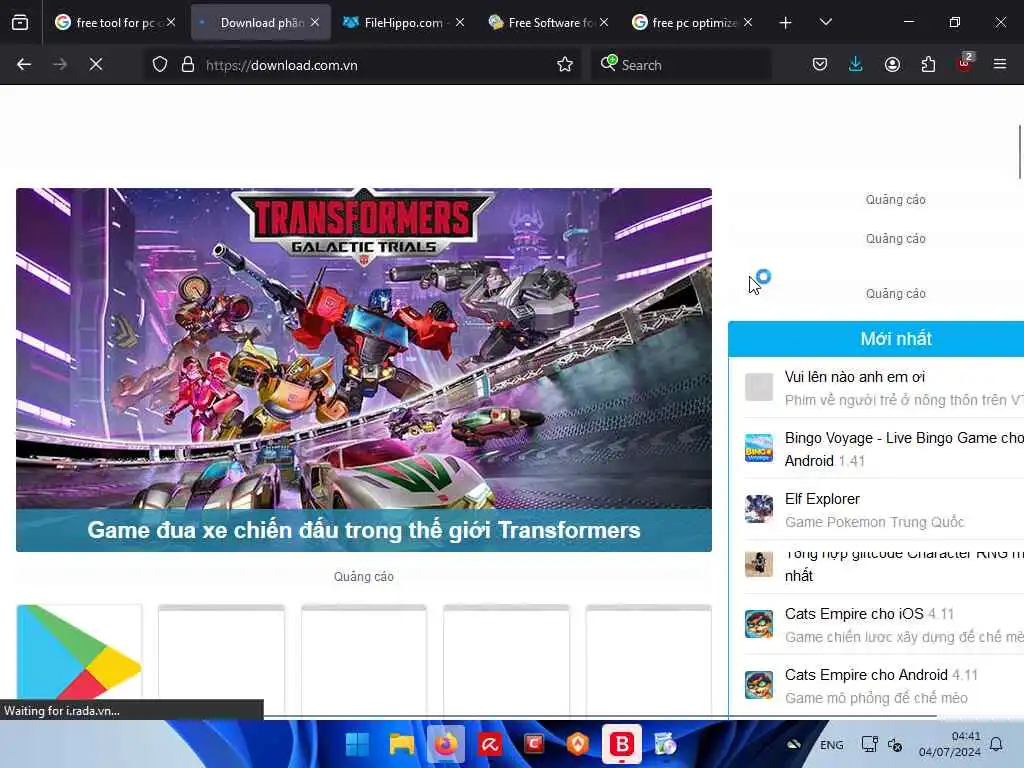1024x768 pixels.
Task: Open Cats Empire cho iOS link
Action: click(854, 614)
